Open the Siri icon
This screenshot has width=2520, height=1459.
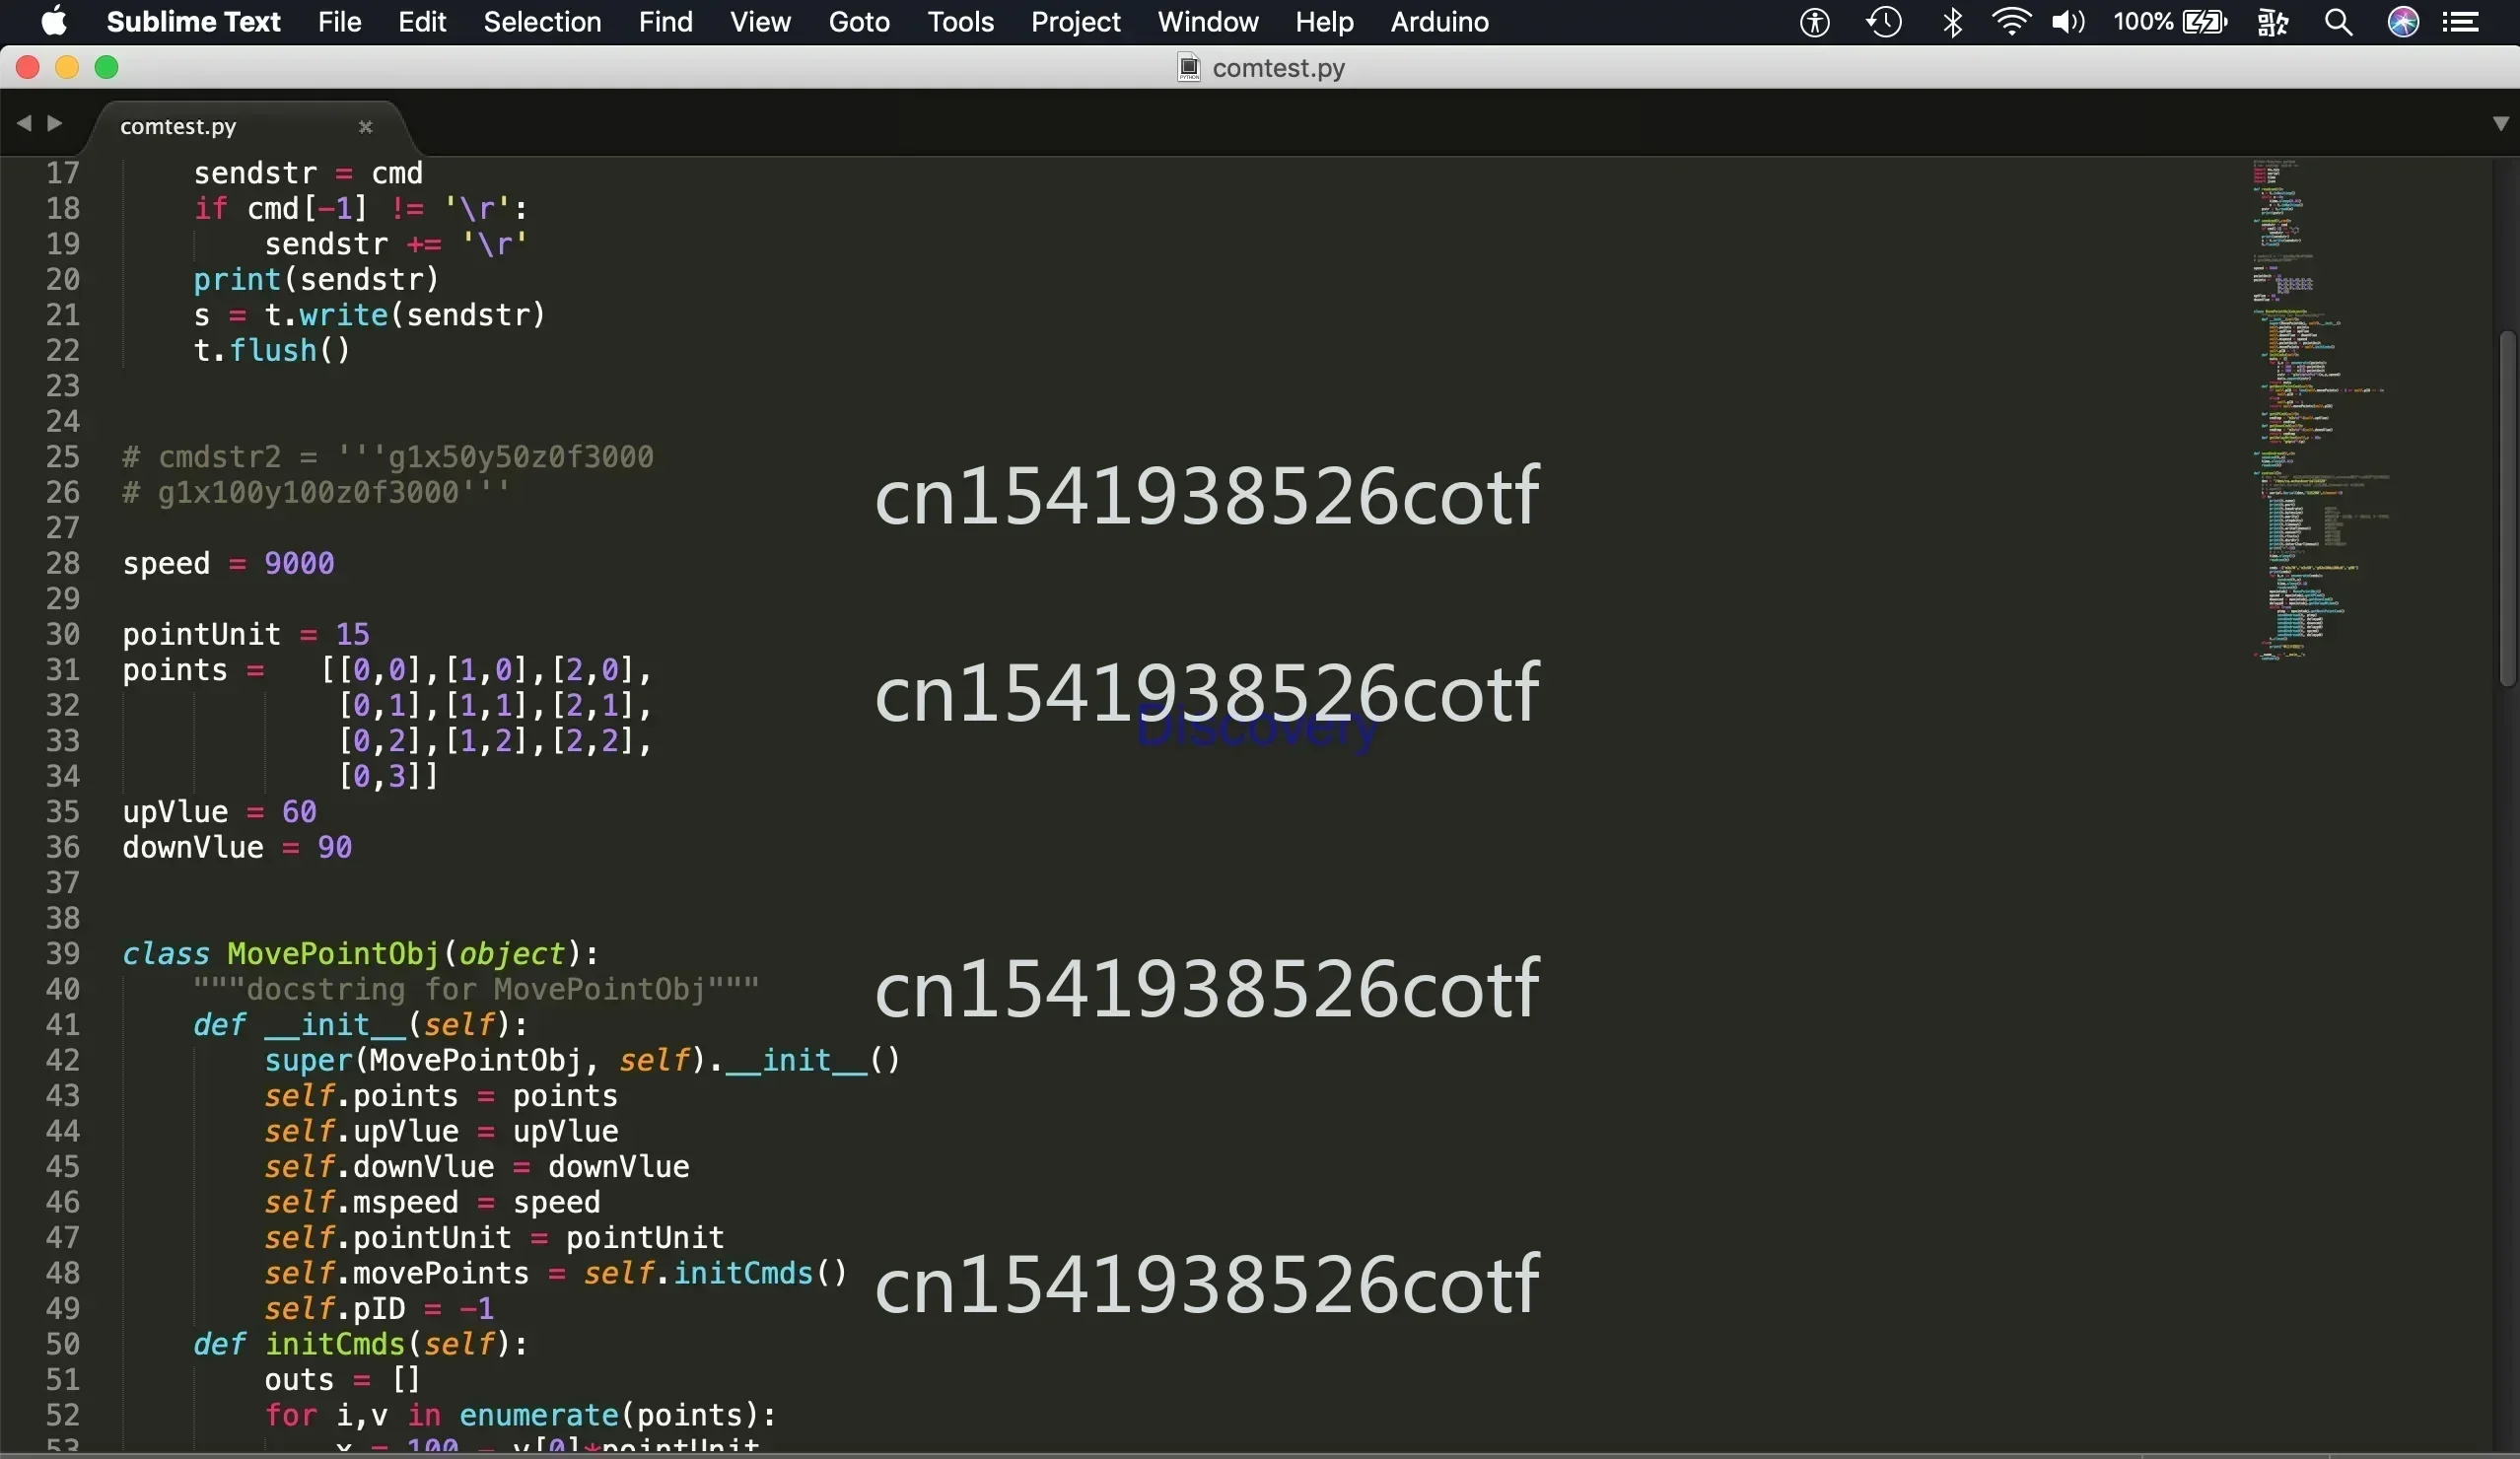point(2403,22)
